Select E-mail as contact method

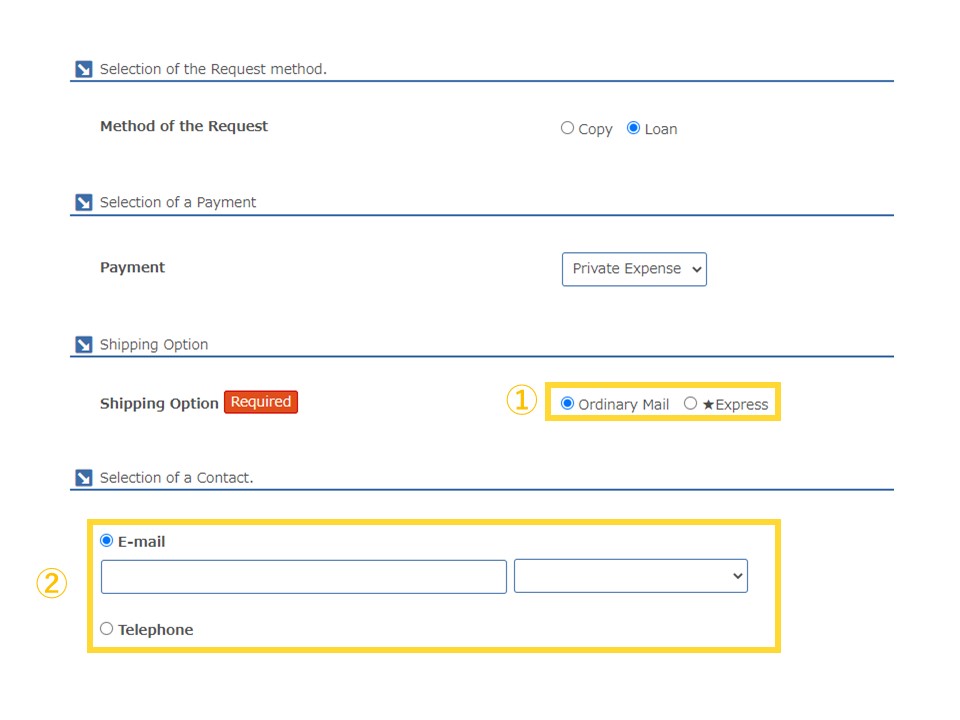107,541
